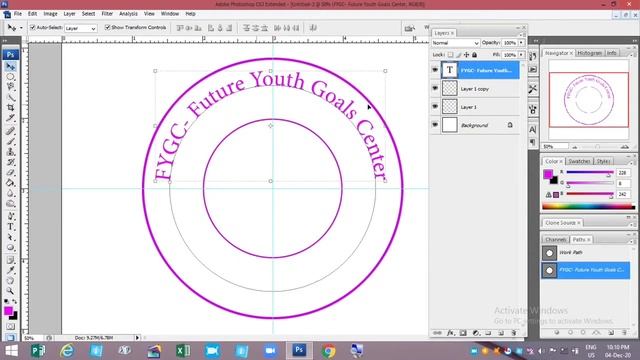Switch to the Swatches tab
Screen dimensions: 640x360
pyautogui.click(x=579, y=161)
